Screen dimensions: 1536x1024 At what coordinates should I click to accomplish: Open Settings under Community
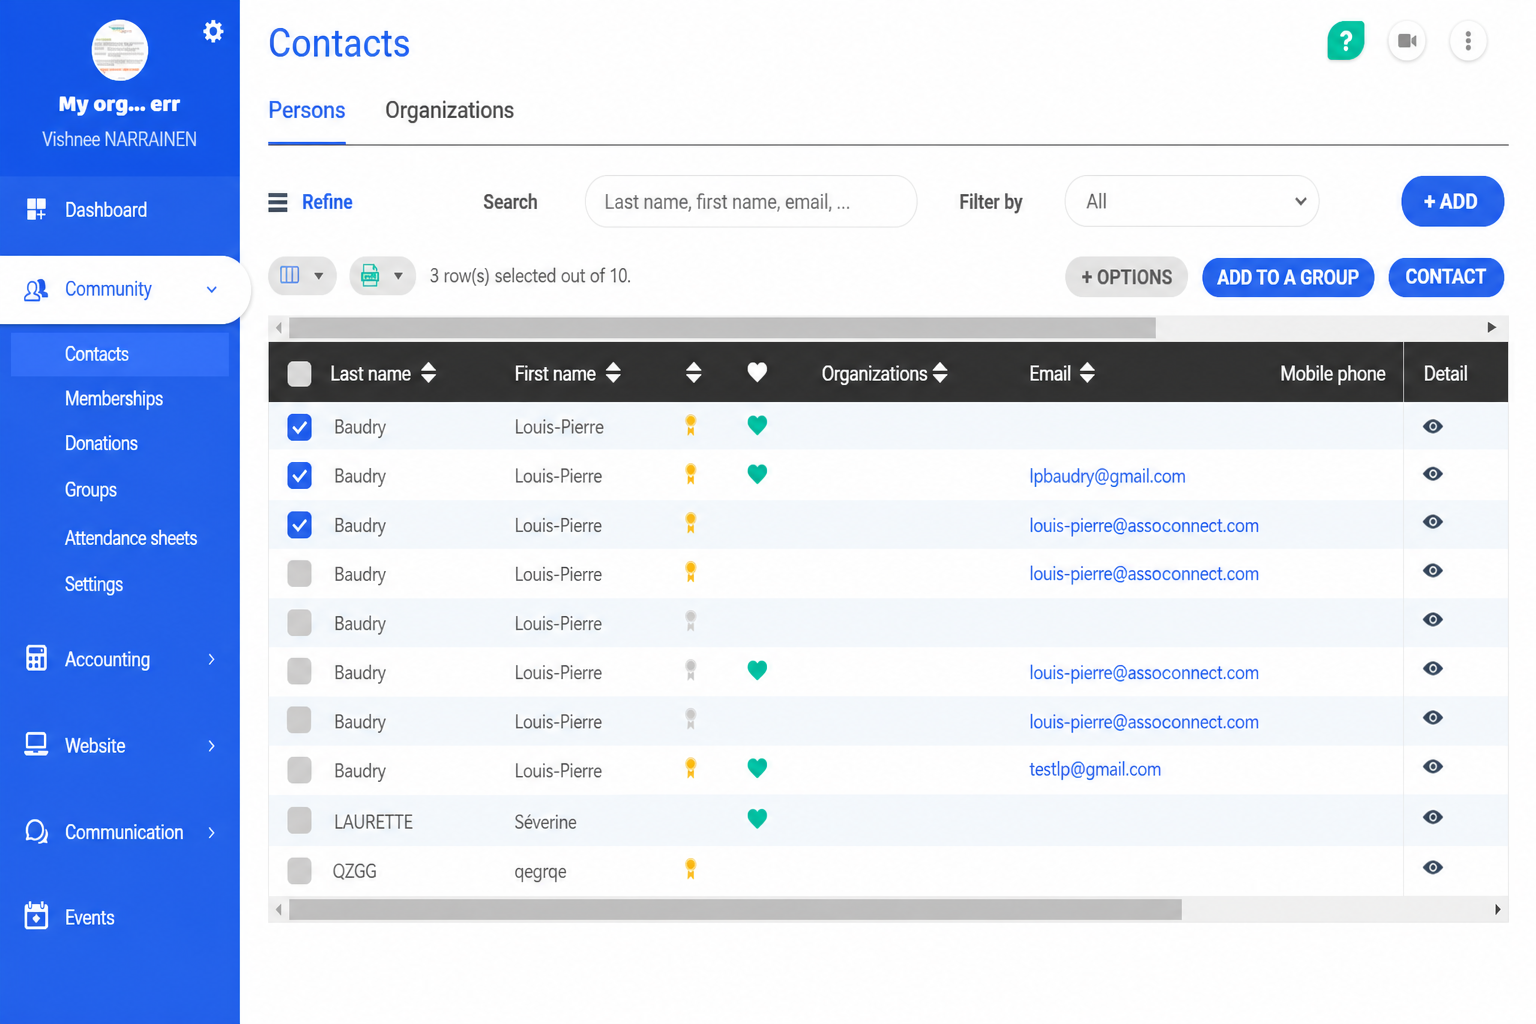click(x=94, y=584)
